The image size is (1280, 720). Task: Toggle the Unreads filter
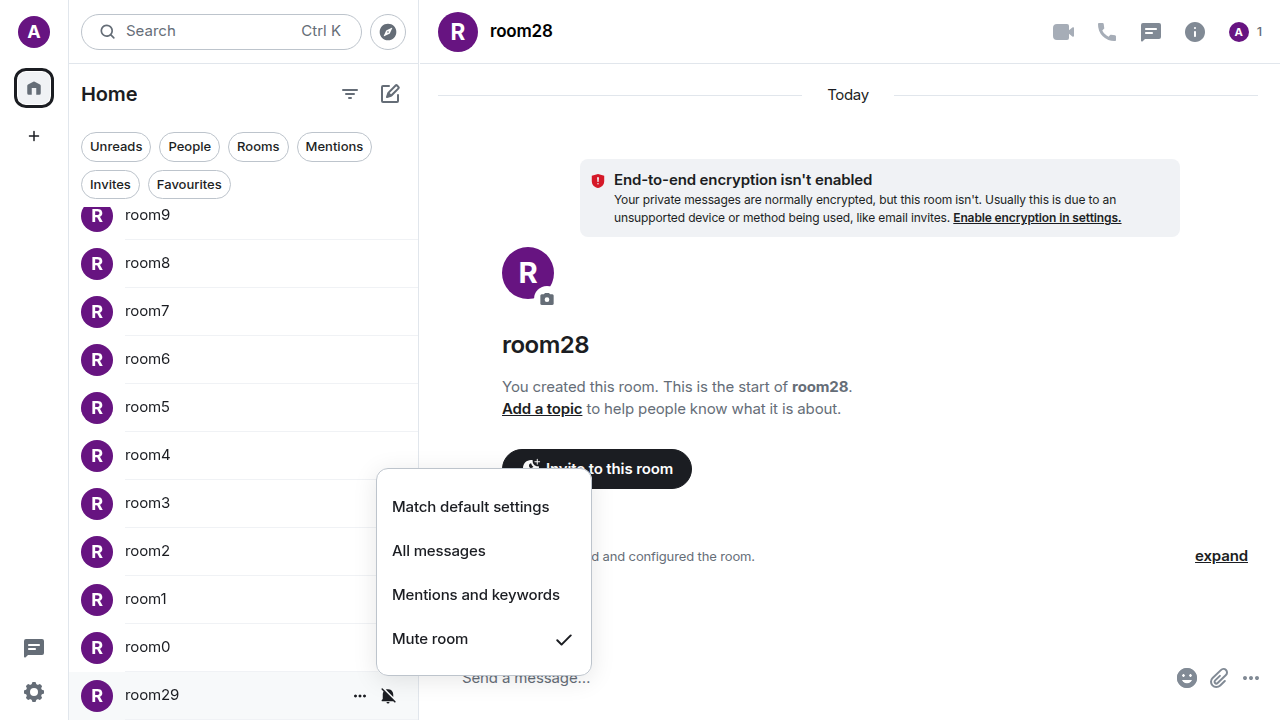pos(116,147)
